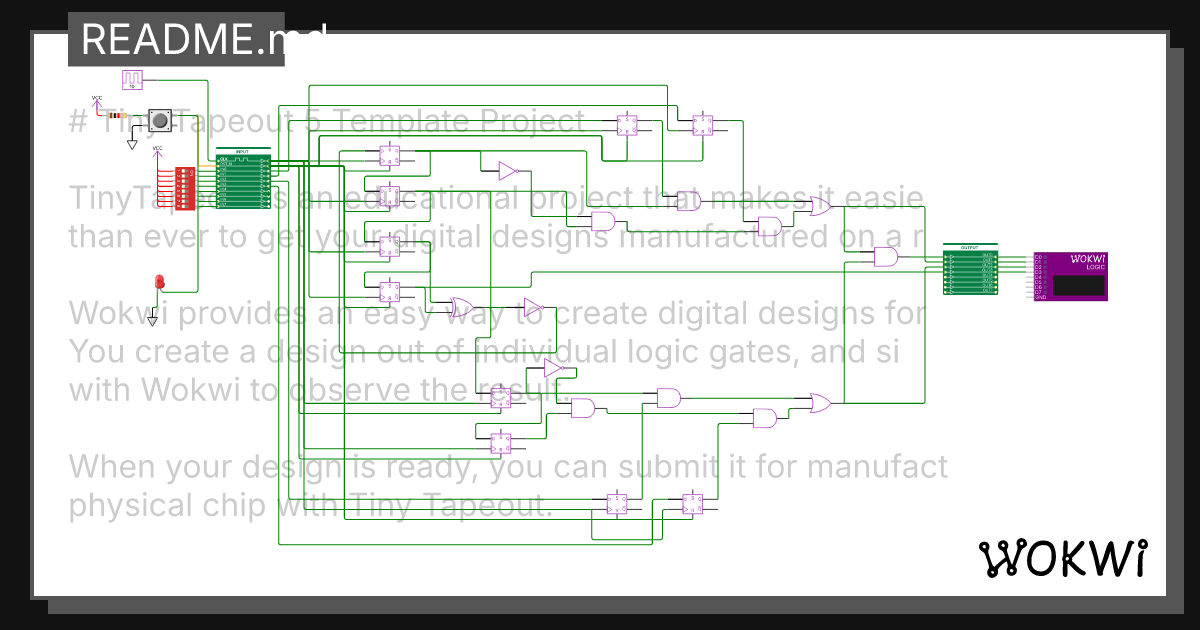Select the bottom-row flip-flop on the right

pos(693,504)
